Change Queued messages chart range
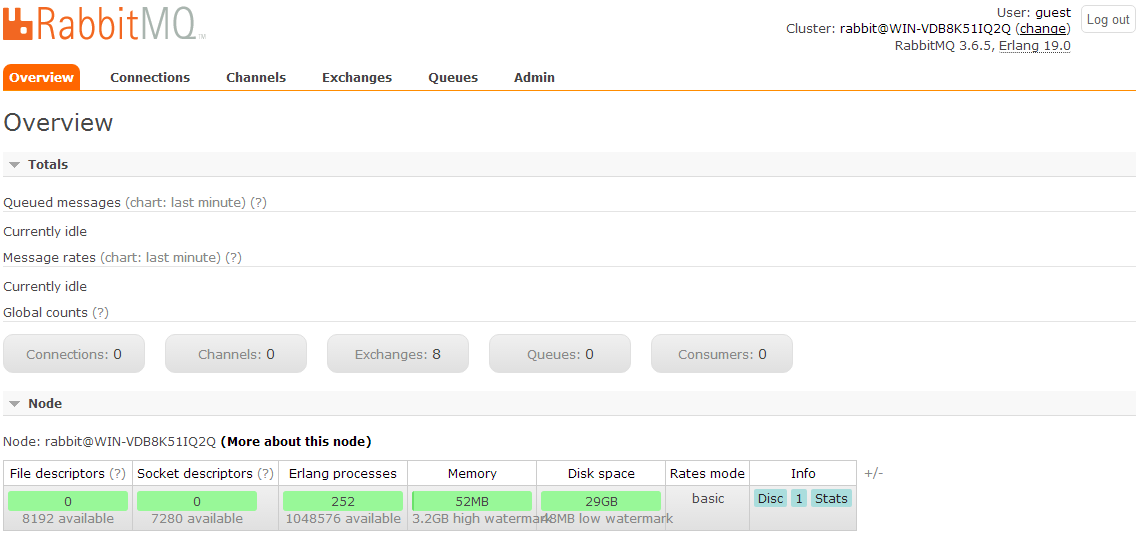The width and height of the screenshot is (1138, 534). (x=186, y=202)
